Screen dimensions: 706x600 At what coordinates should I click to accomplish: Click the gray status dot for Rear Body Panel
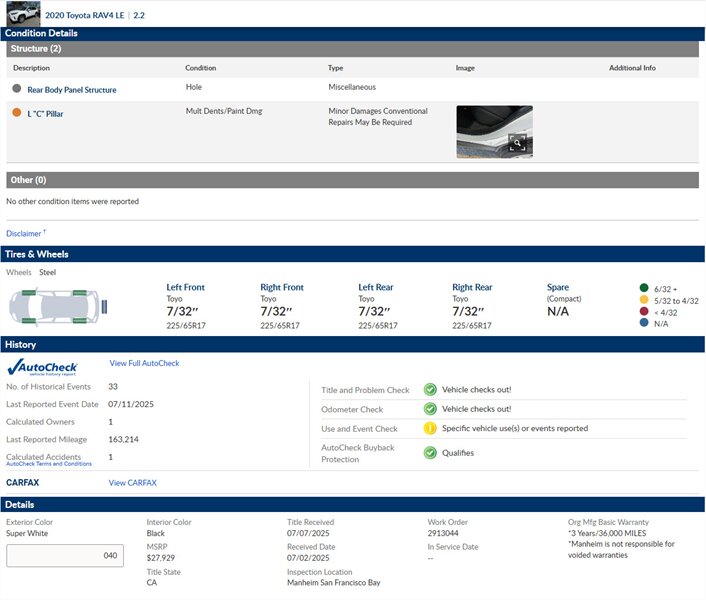[17, 88]
